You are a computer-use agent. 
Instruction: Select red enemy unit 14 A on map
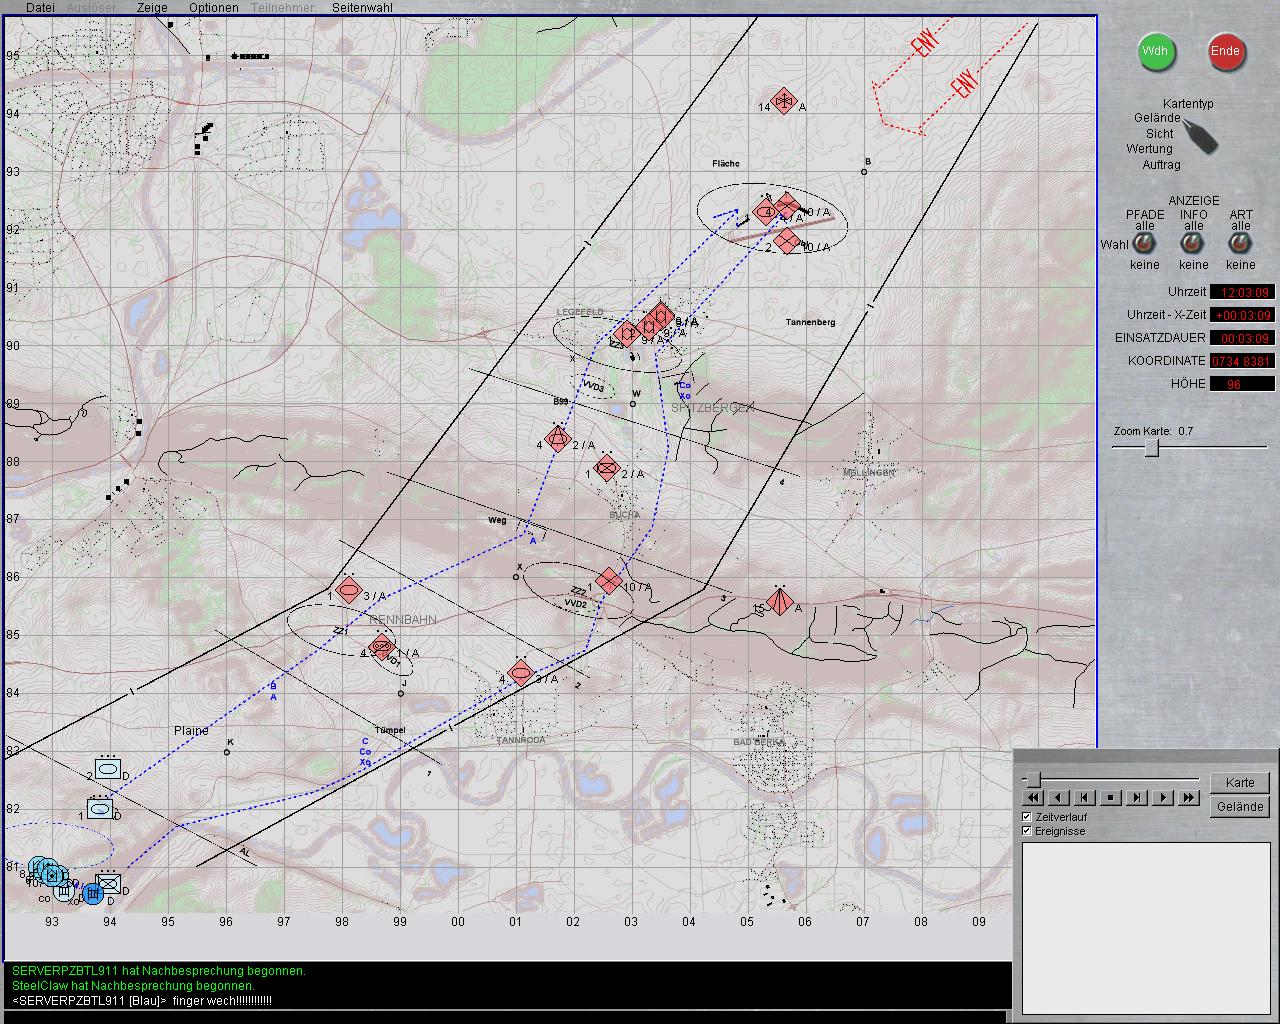coord(785,102)
